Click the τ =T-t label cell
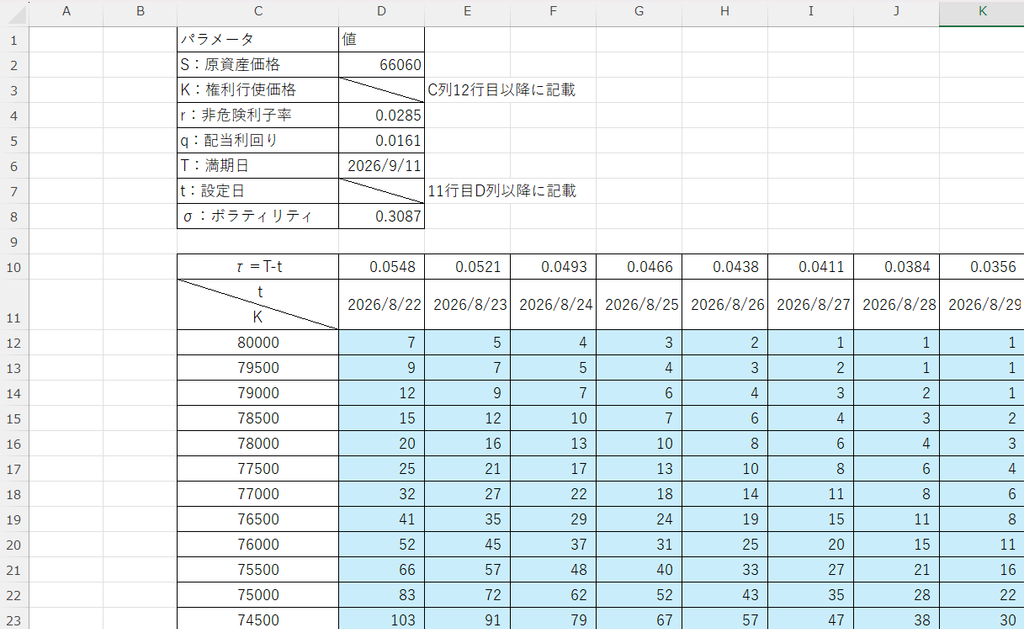The image size is (1024, 629). [x=258, y=267]
